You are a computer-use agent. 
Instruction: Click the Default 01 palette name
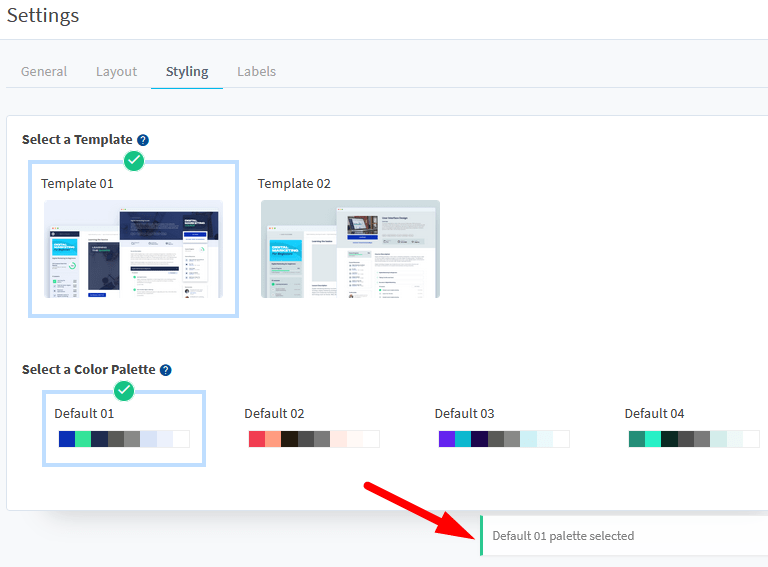click(x=84, y=414)
